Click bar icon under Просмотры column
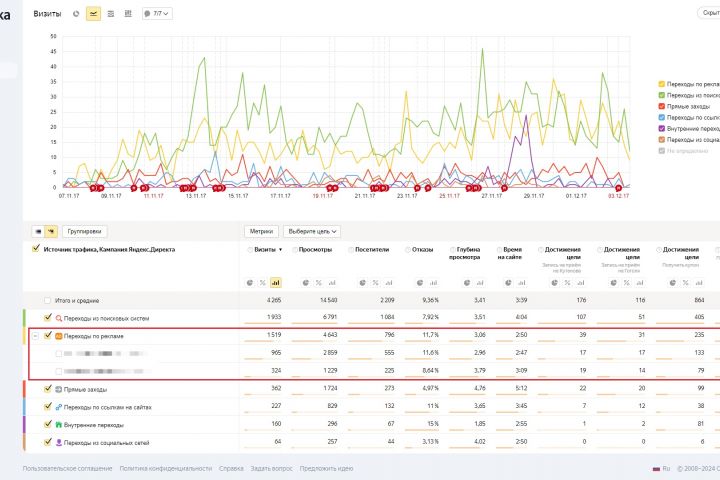The image size is (720, 480). click(332, 282)
